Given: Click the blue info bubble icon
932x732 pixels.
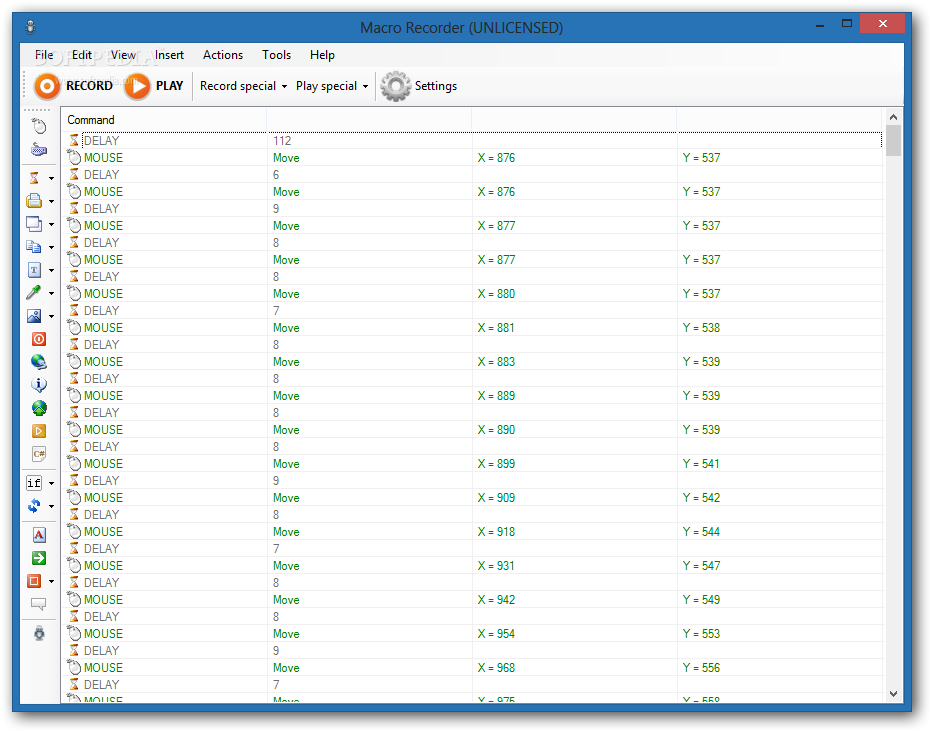Looking at the screenshot, I should click(x=39, y=384).
